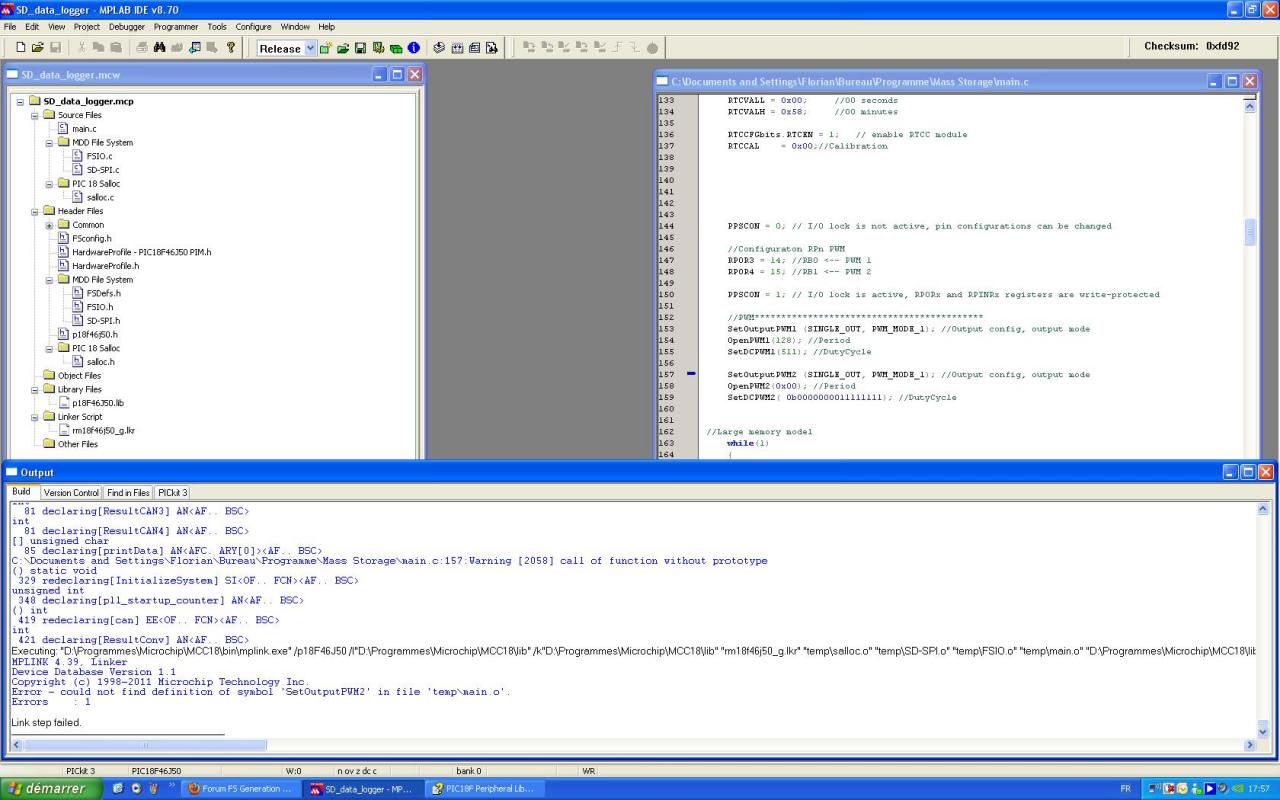Image resolution: width=1280 pixels, height=800 pixels.
Task: Click the Find binoculars toolbar icon
Action: (160, 47)
